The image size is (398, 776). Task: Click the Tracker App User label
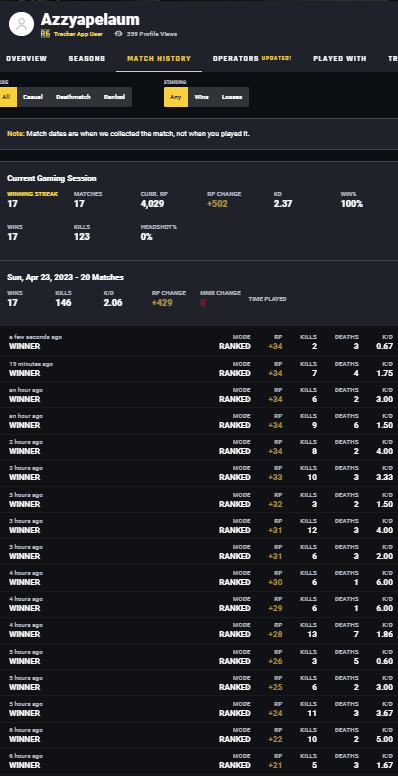coord(78,34)
